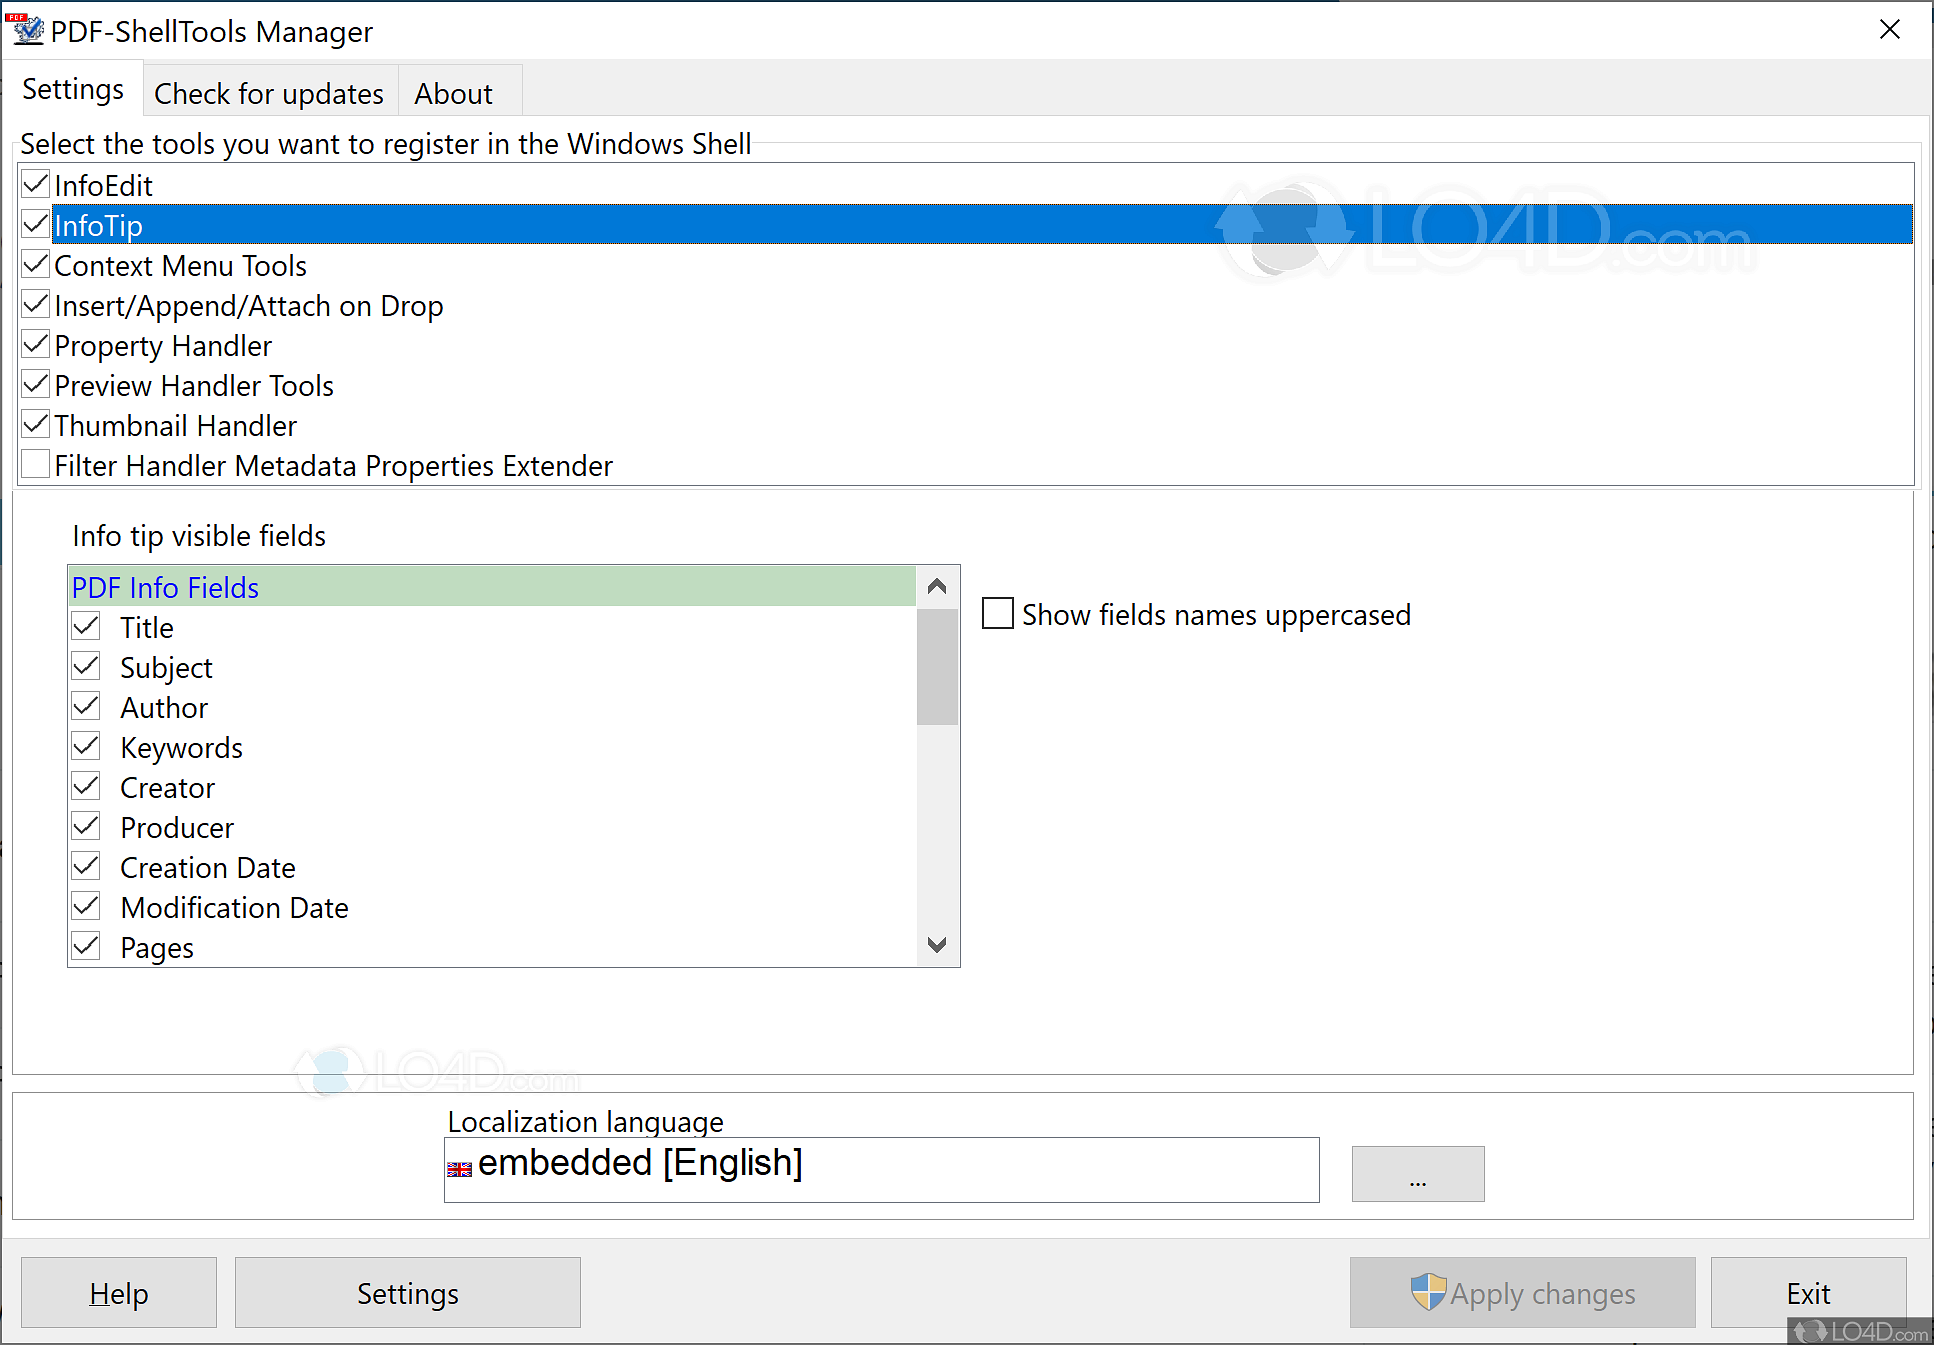Open the About tab
The image size is (1934, 1345).
(x=454, y=93)
